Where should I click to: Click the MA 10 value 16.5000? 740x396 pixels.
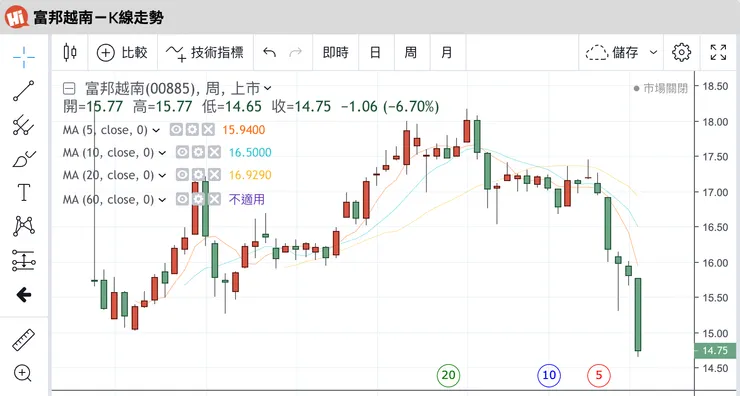coord(250,152)
